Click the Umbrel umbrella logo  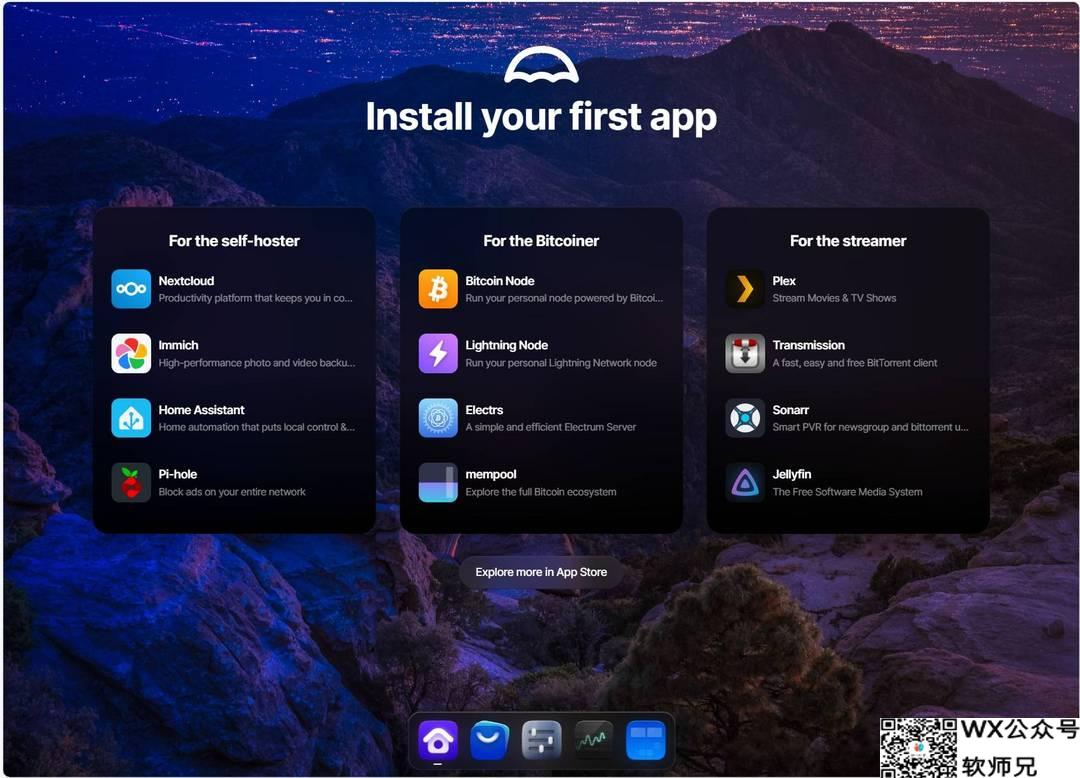541,65
